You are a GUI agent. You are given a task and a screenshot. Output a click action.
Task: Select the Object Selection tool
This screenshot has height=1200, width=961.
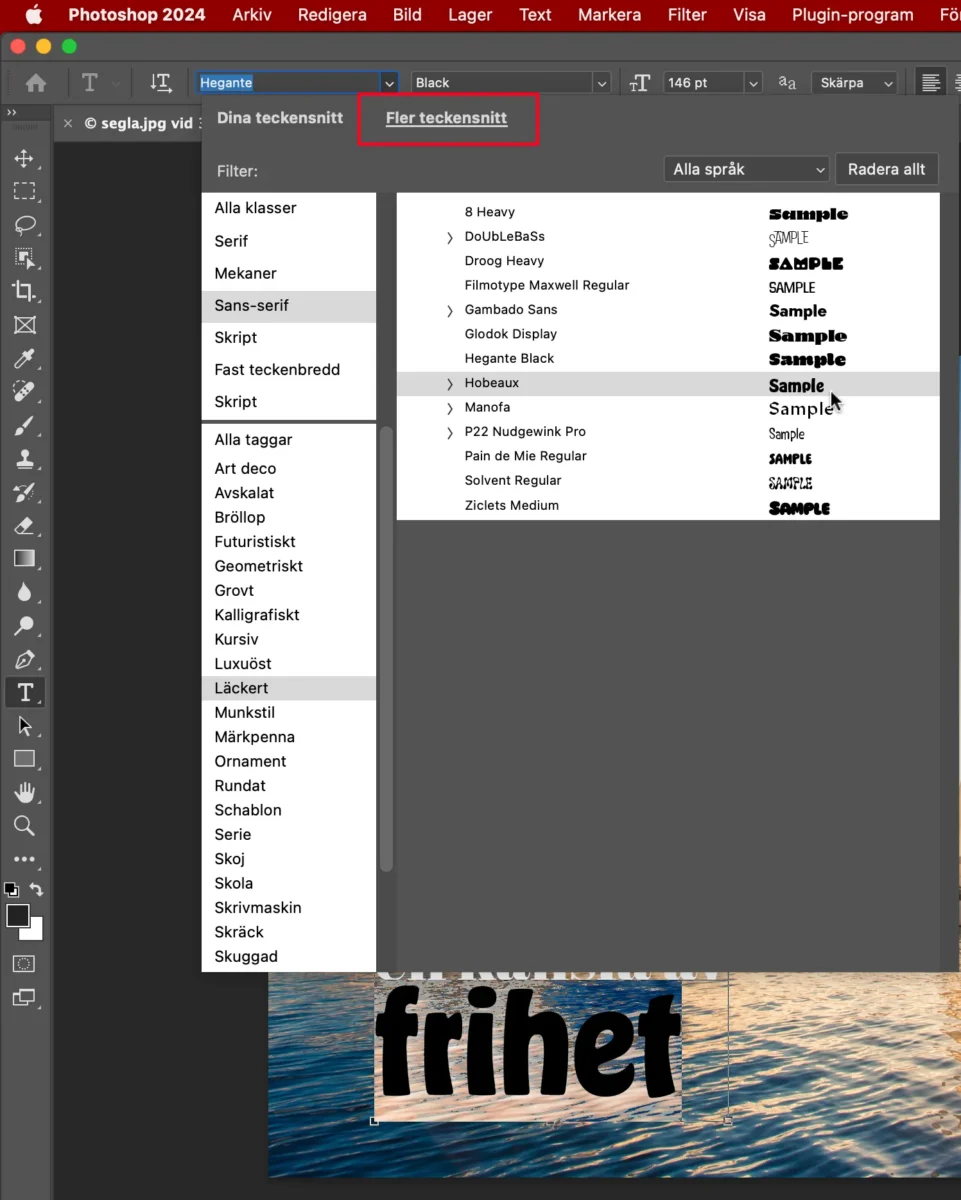coord(24,258)
